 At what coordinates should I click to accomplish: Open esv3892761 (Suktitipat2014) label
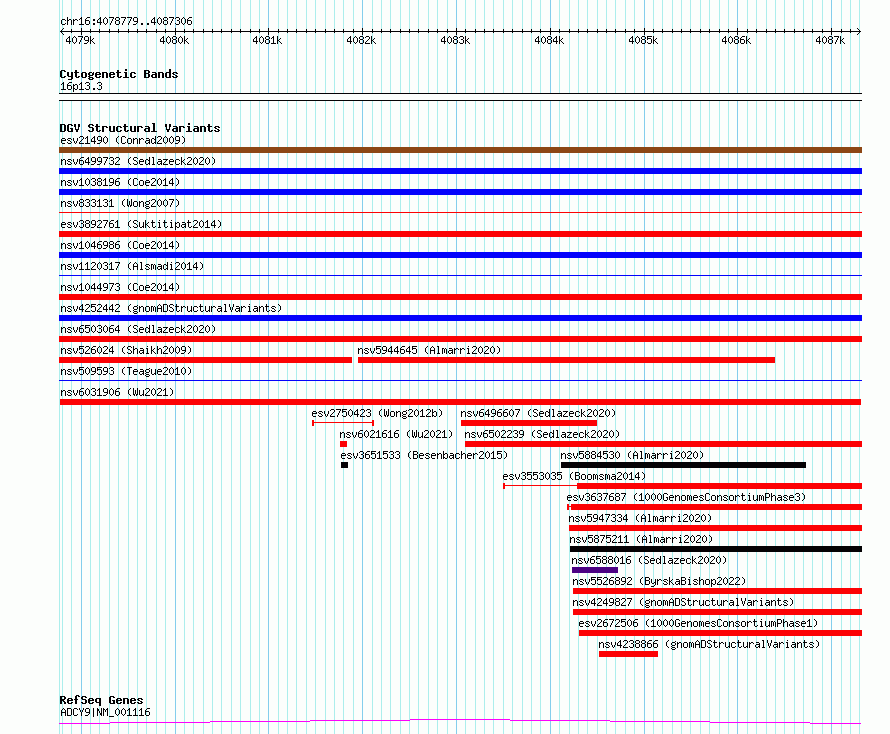point(141,224)
